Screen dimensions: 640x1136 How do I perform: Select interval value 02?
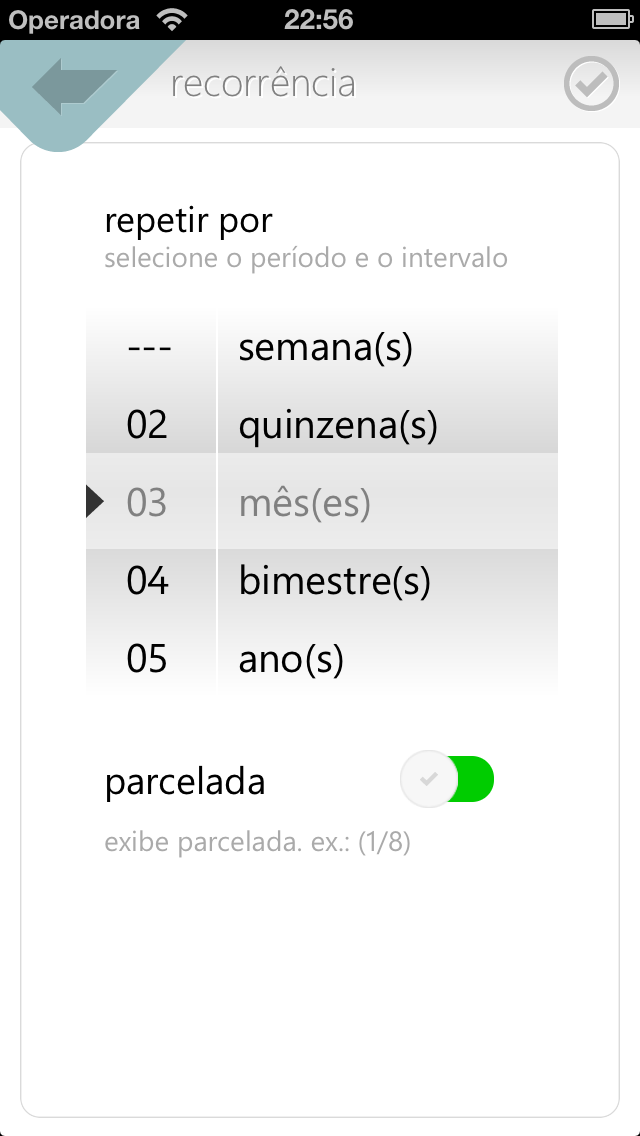[x=147, y=425]
